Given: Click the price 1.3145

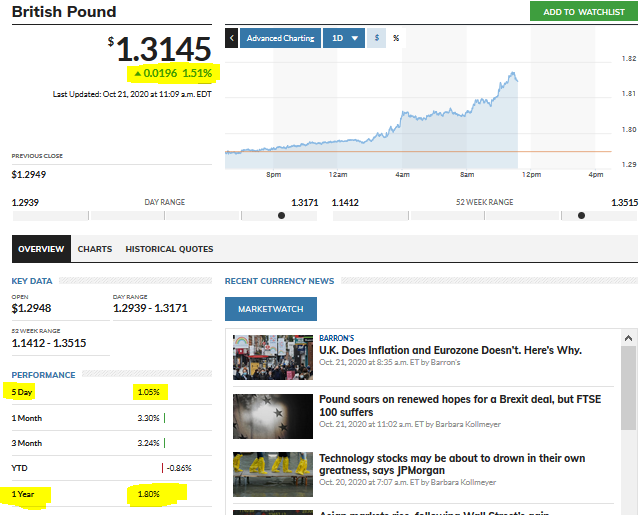Looking at the screenshot, I should [x=160, y=49].
